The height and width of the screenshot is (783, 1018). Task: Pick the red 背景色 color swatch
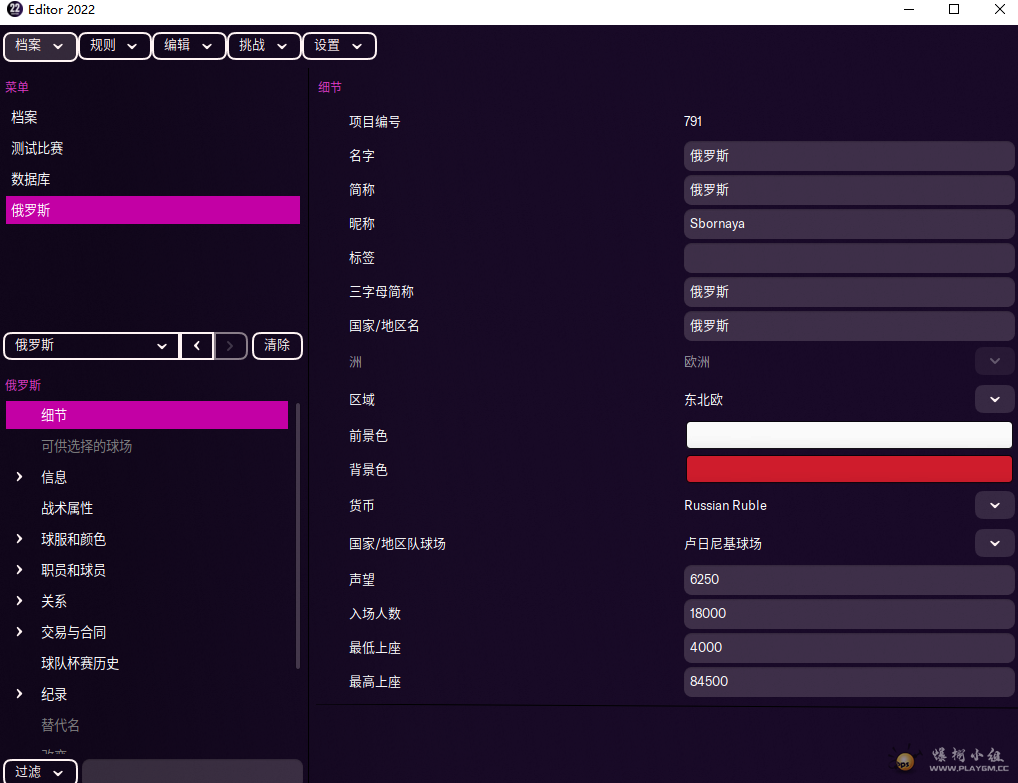(849, 469)
